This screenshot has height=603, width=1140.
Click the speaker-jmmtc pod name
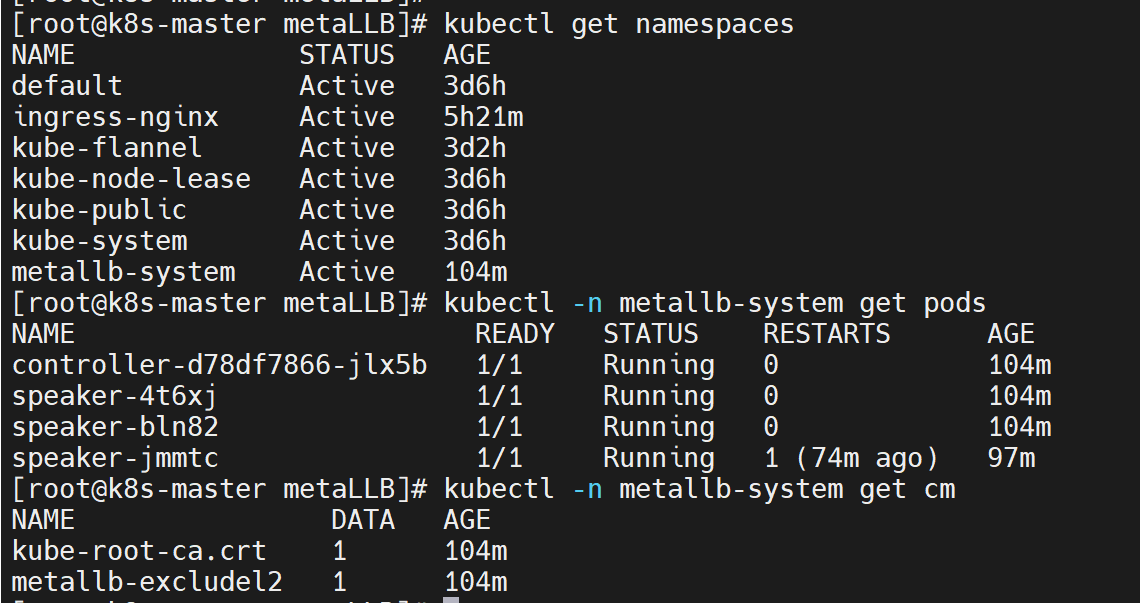tap(115, 458)
